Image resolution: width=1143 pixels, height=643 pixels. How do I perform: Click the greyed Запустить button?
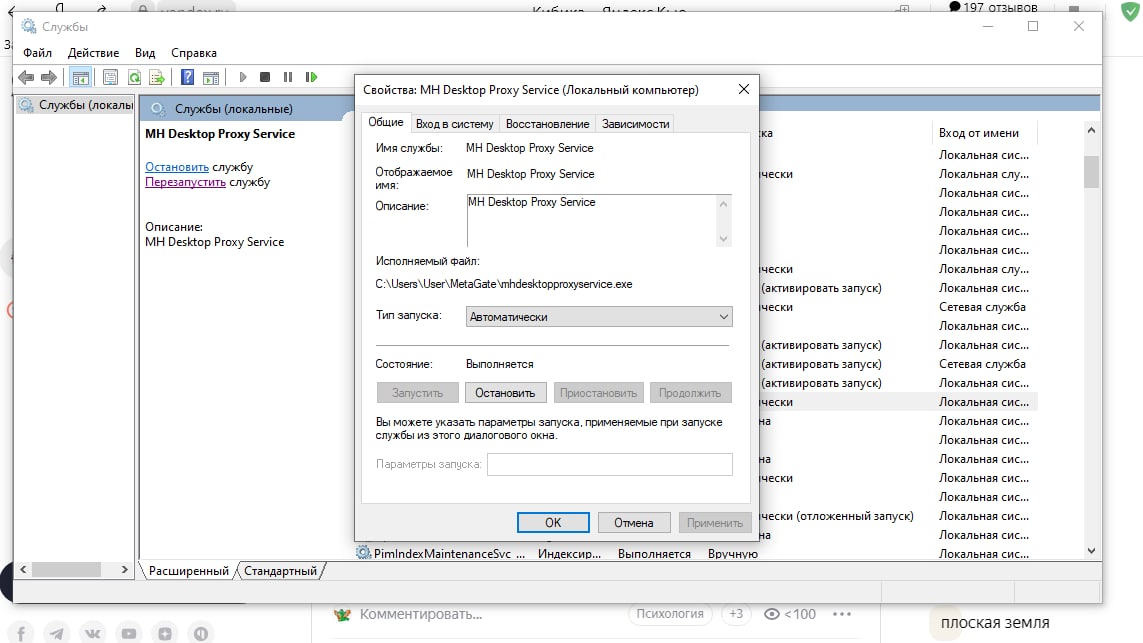tap(418, 393)
